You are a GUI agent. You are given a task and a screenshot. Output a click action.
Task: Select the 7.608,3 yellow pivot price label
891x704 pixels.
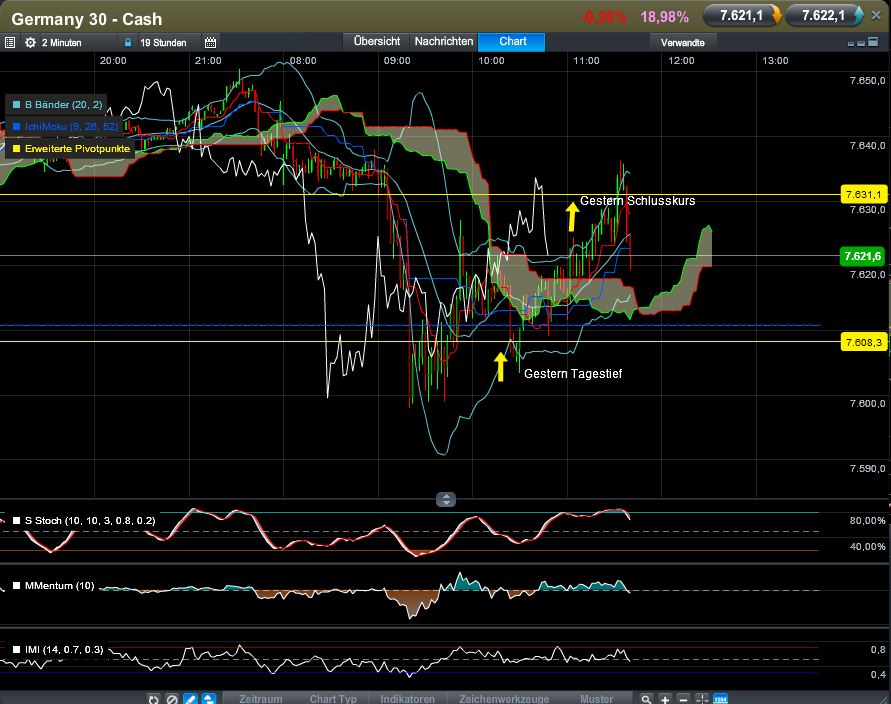(863, 342)
